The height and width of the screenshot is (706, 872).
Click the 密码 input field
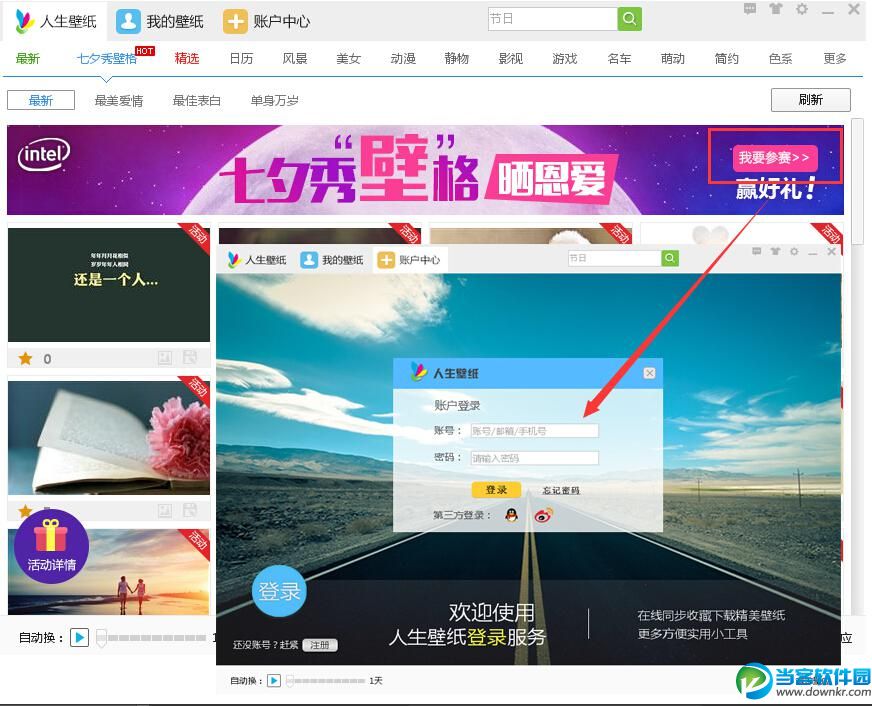click(535, 458)
